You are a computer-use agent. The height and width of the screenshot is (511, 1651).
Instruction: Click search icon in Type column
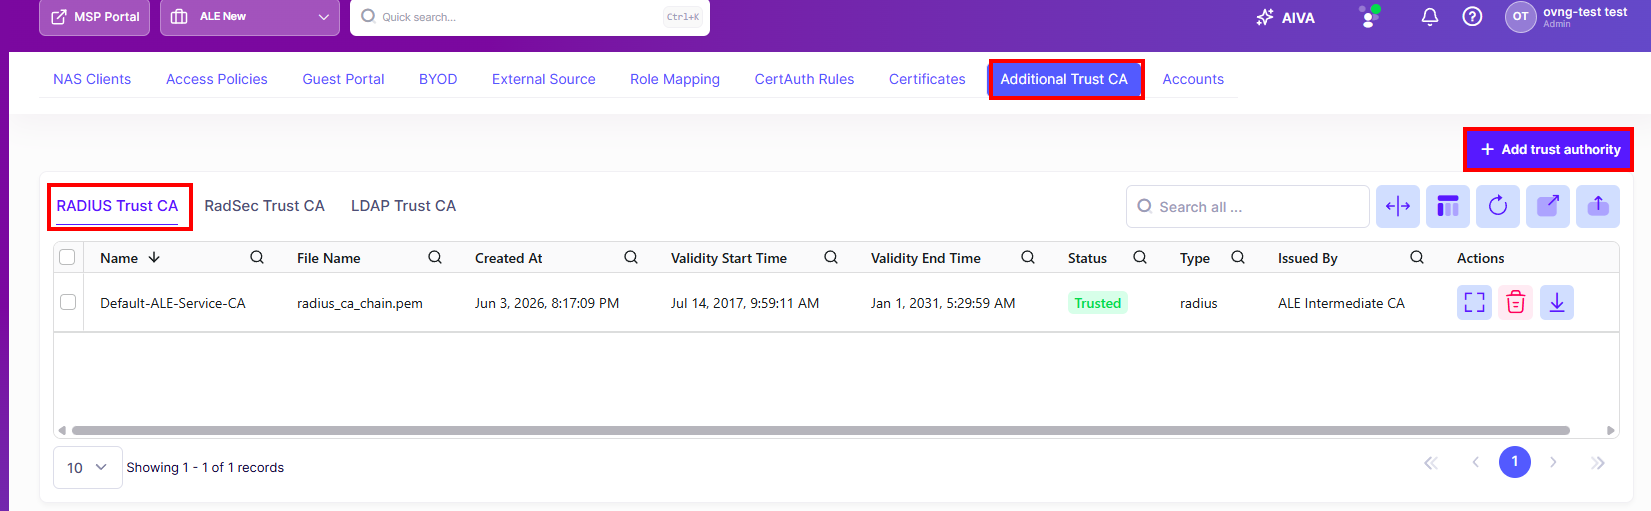1238,258
